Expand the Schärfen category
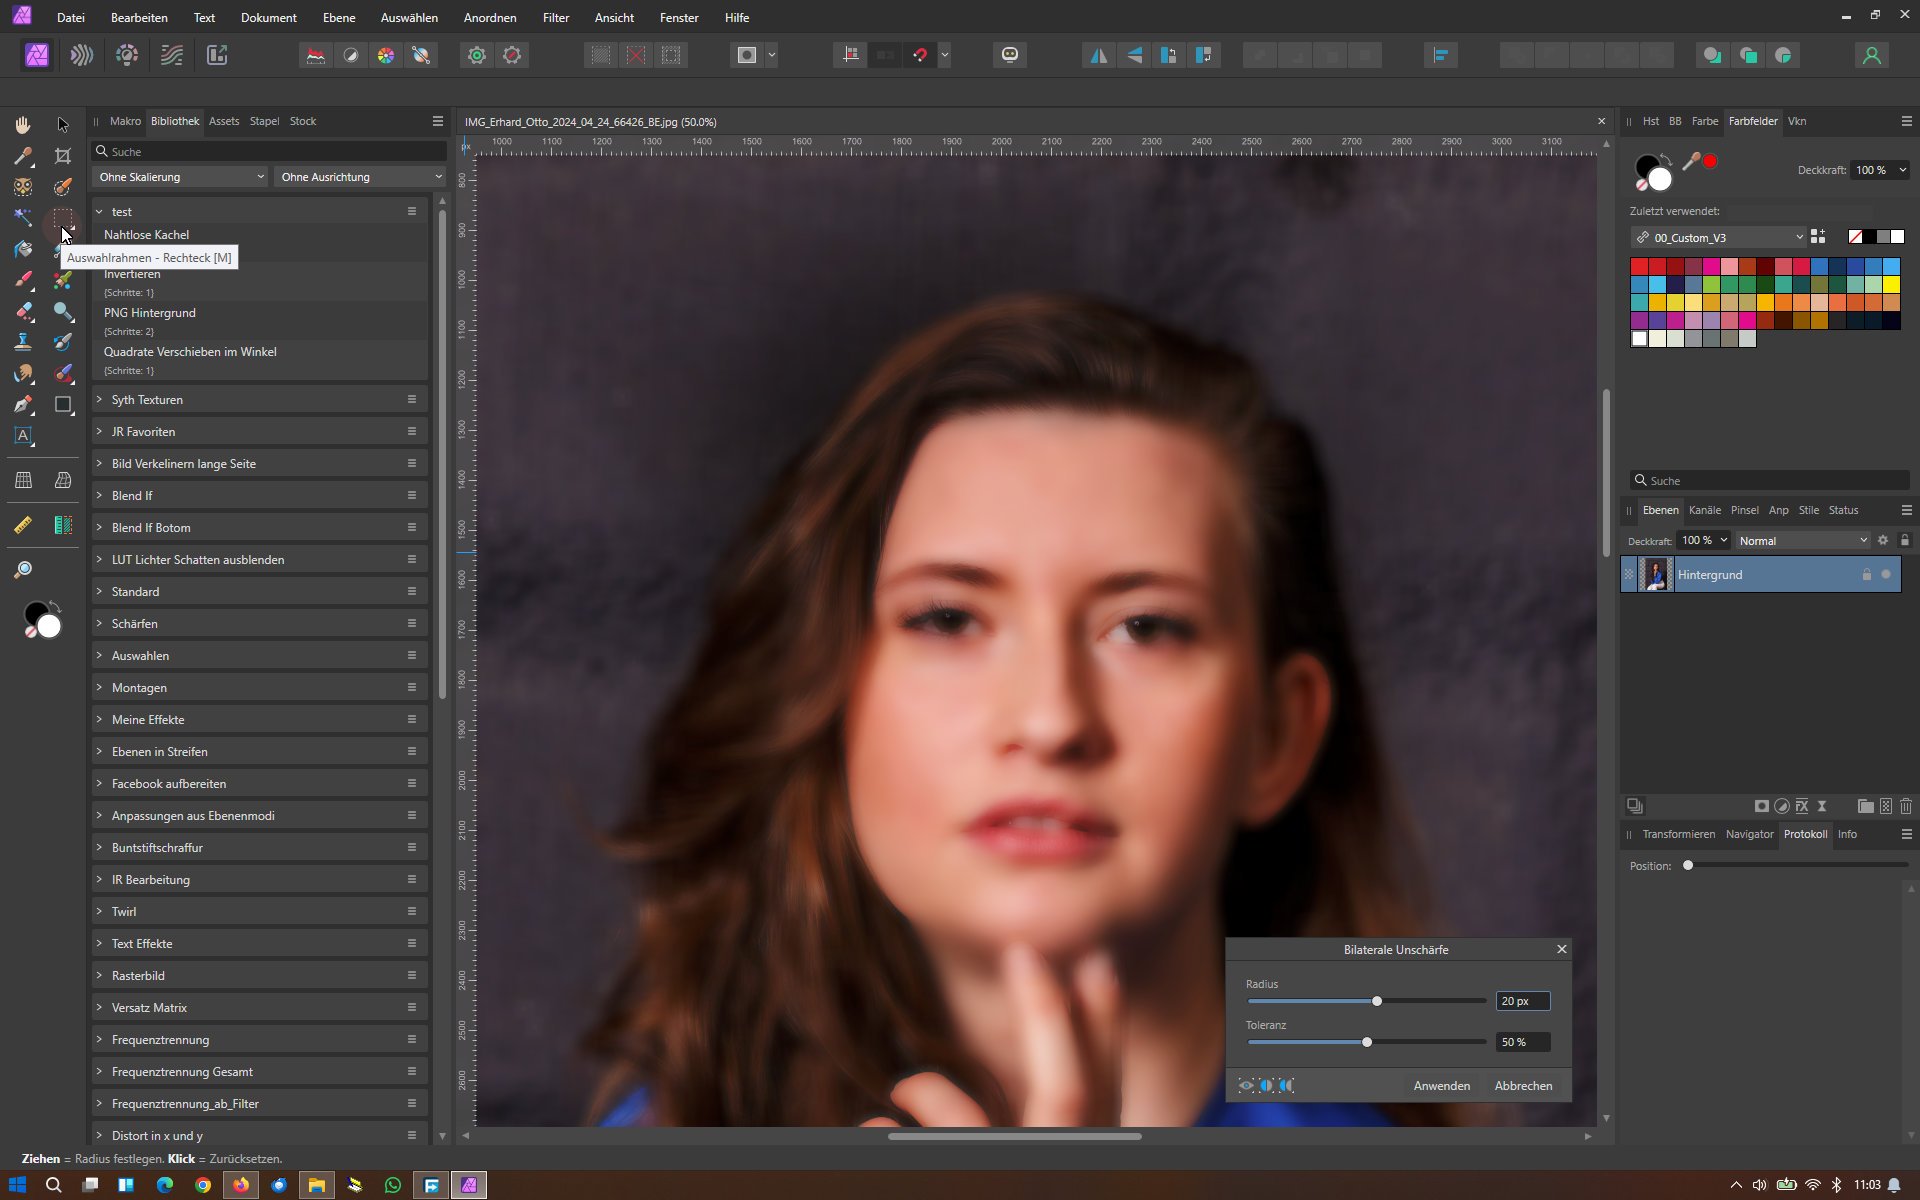The width and height of the screenshot is (1920, 1200). pos(99,624)
